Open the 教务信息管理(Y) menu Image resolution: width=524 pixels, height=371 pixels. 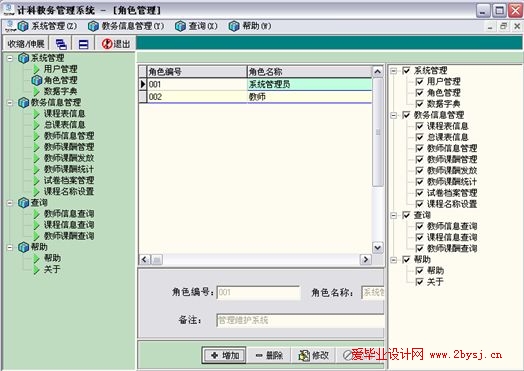pos(126,26)
